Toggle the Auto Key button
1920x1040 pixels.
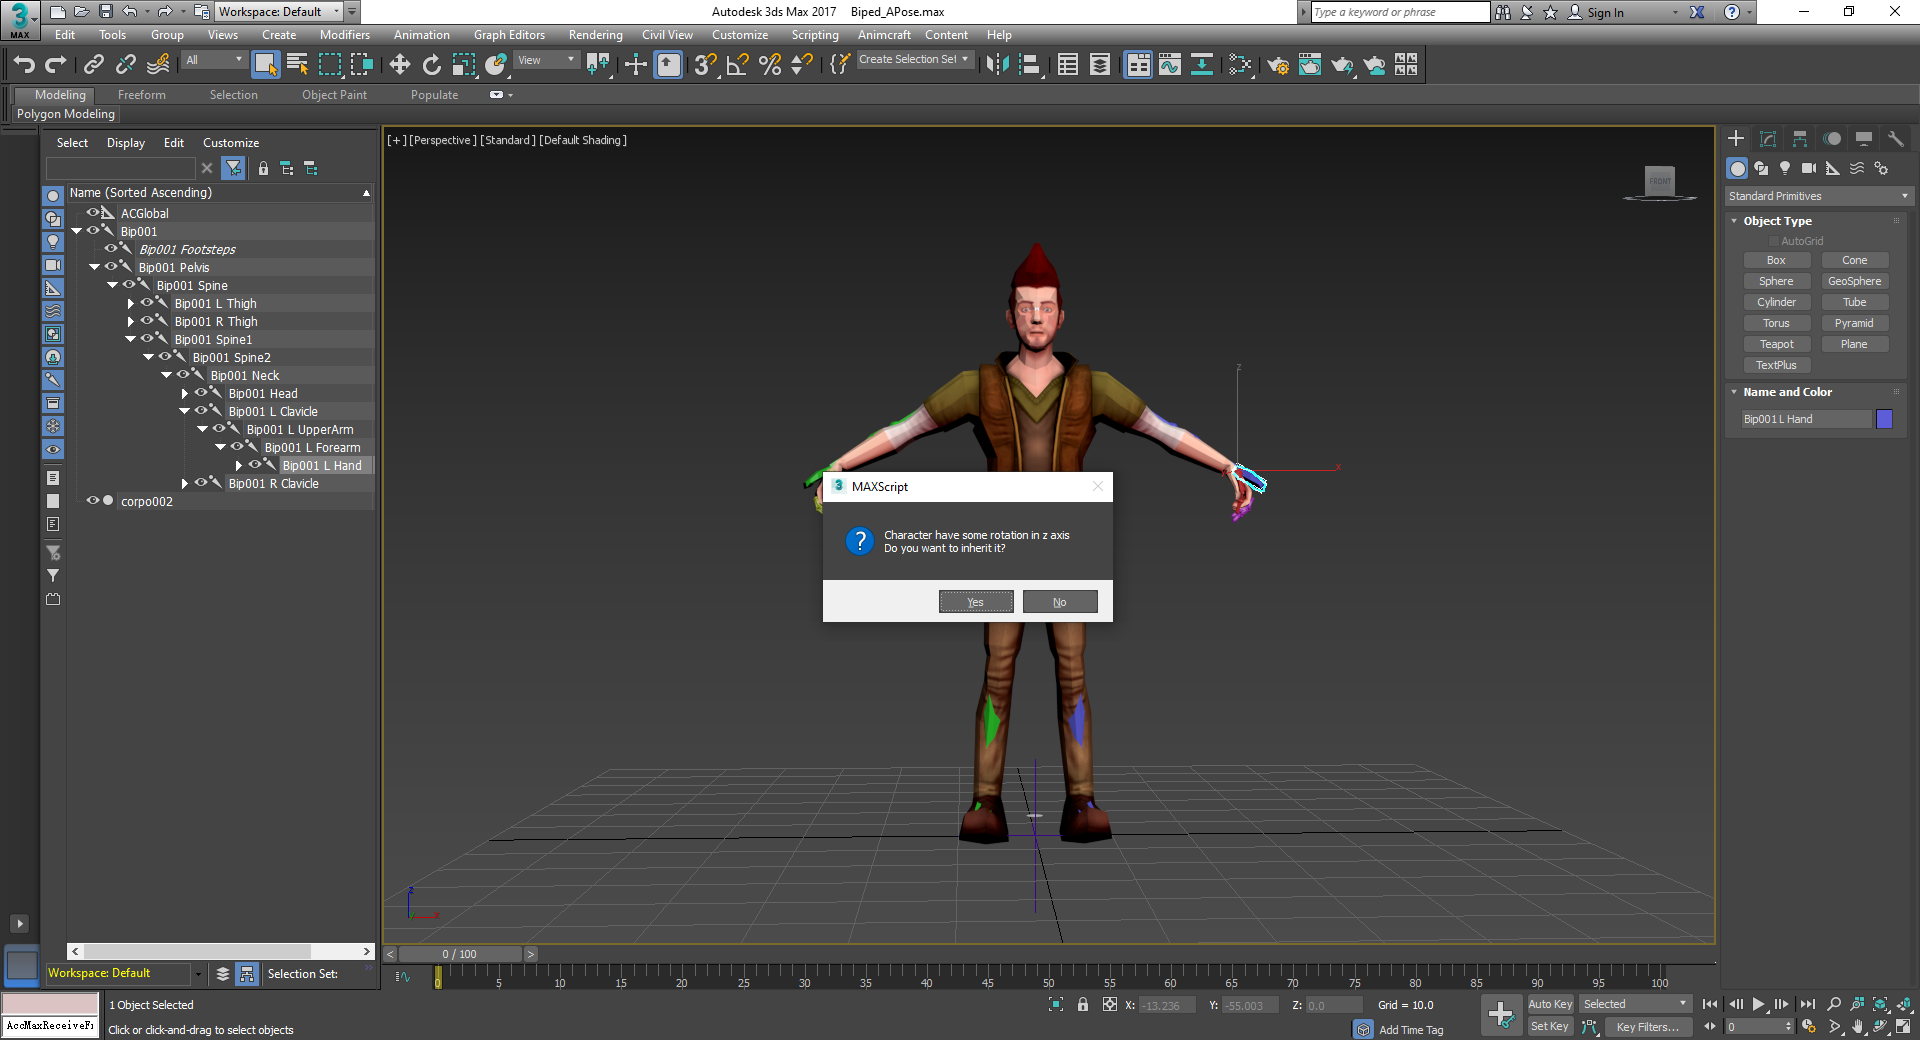pyautogui.click(x=1549, y=1004)
